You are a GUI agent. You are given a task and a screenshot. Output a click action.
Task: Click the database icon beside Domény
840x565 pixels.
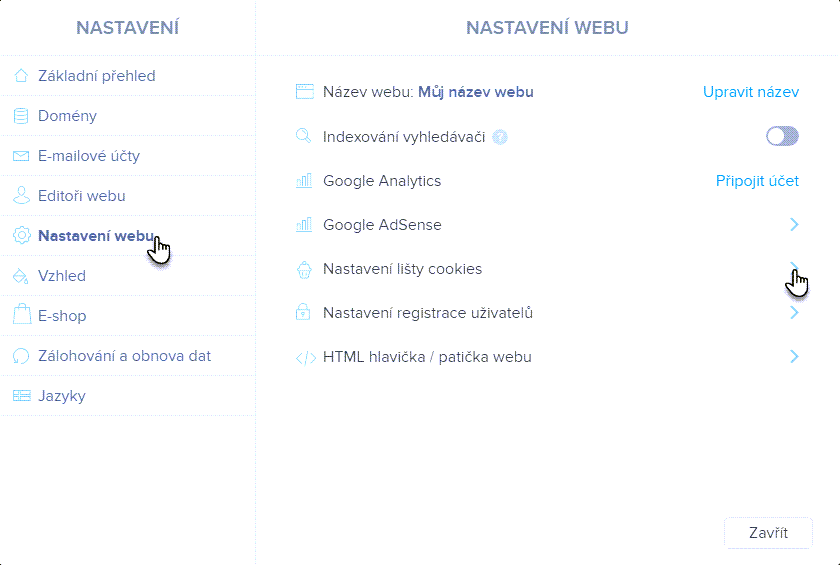(x=21, y=116)
